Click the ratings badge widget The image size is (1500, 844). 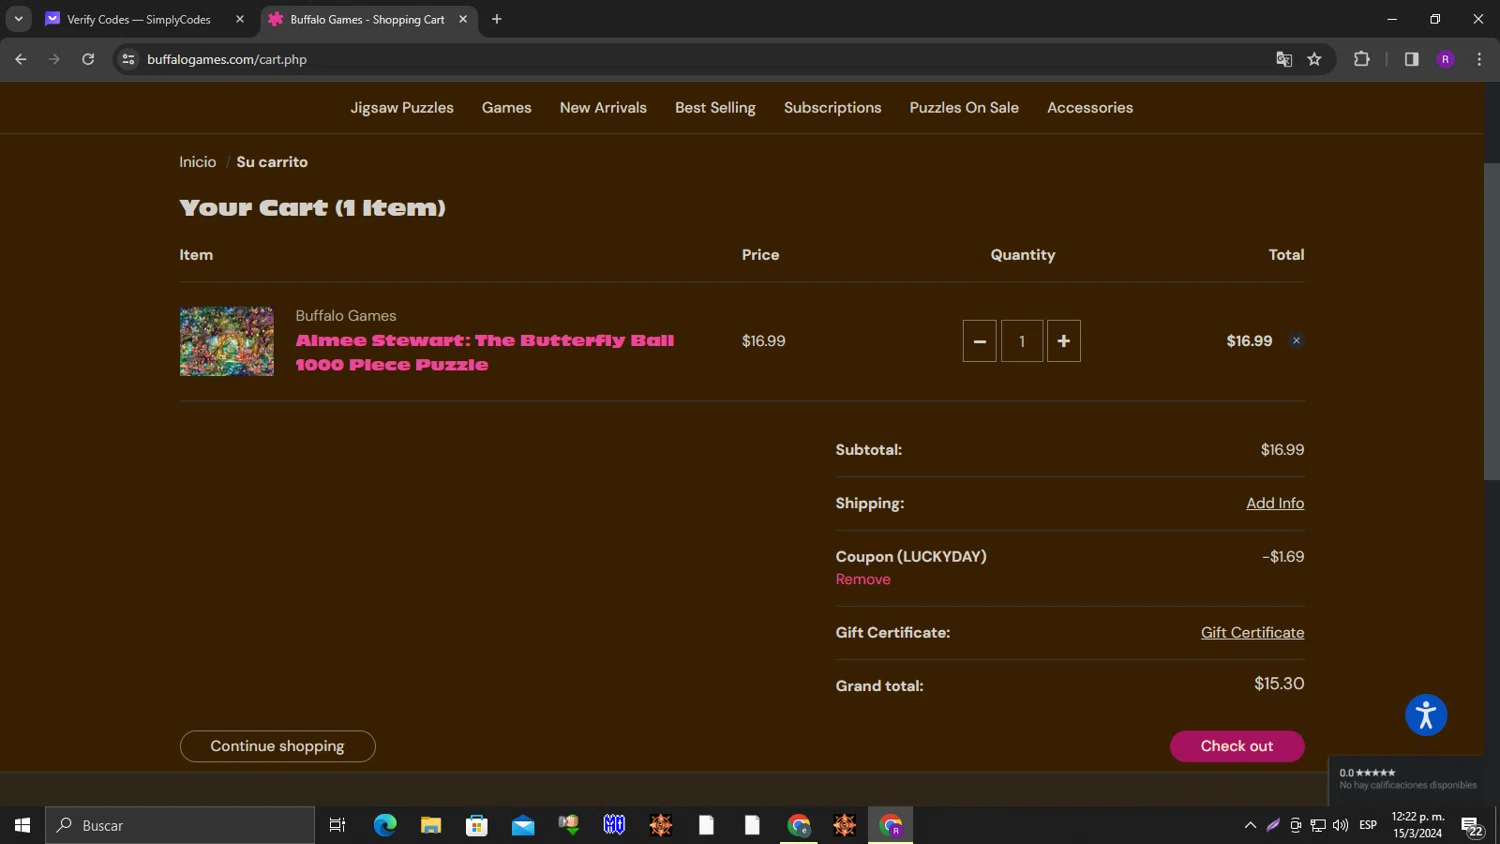[x=1407, y=778]
